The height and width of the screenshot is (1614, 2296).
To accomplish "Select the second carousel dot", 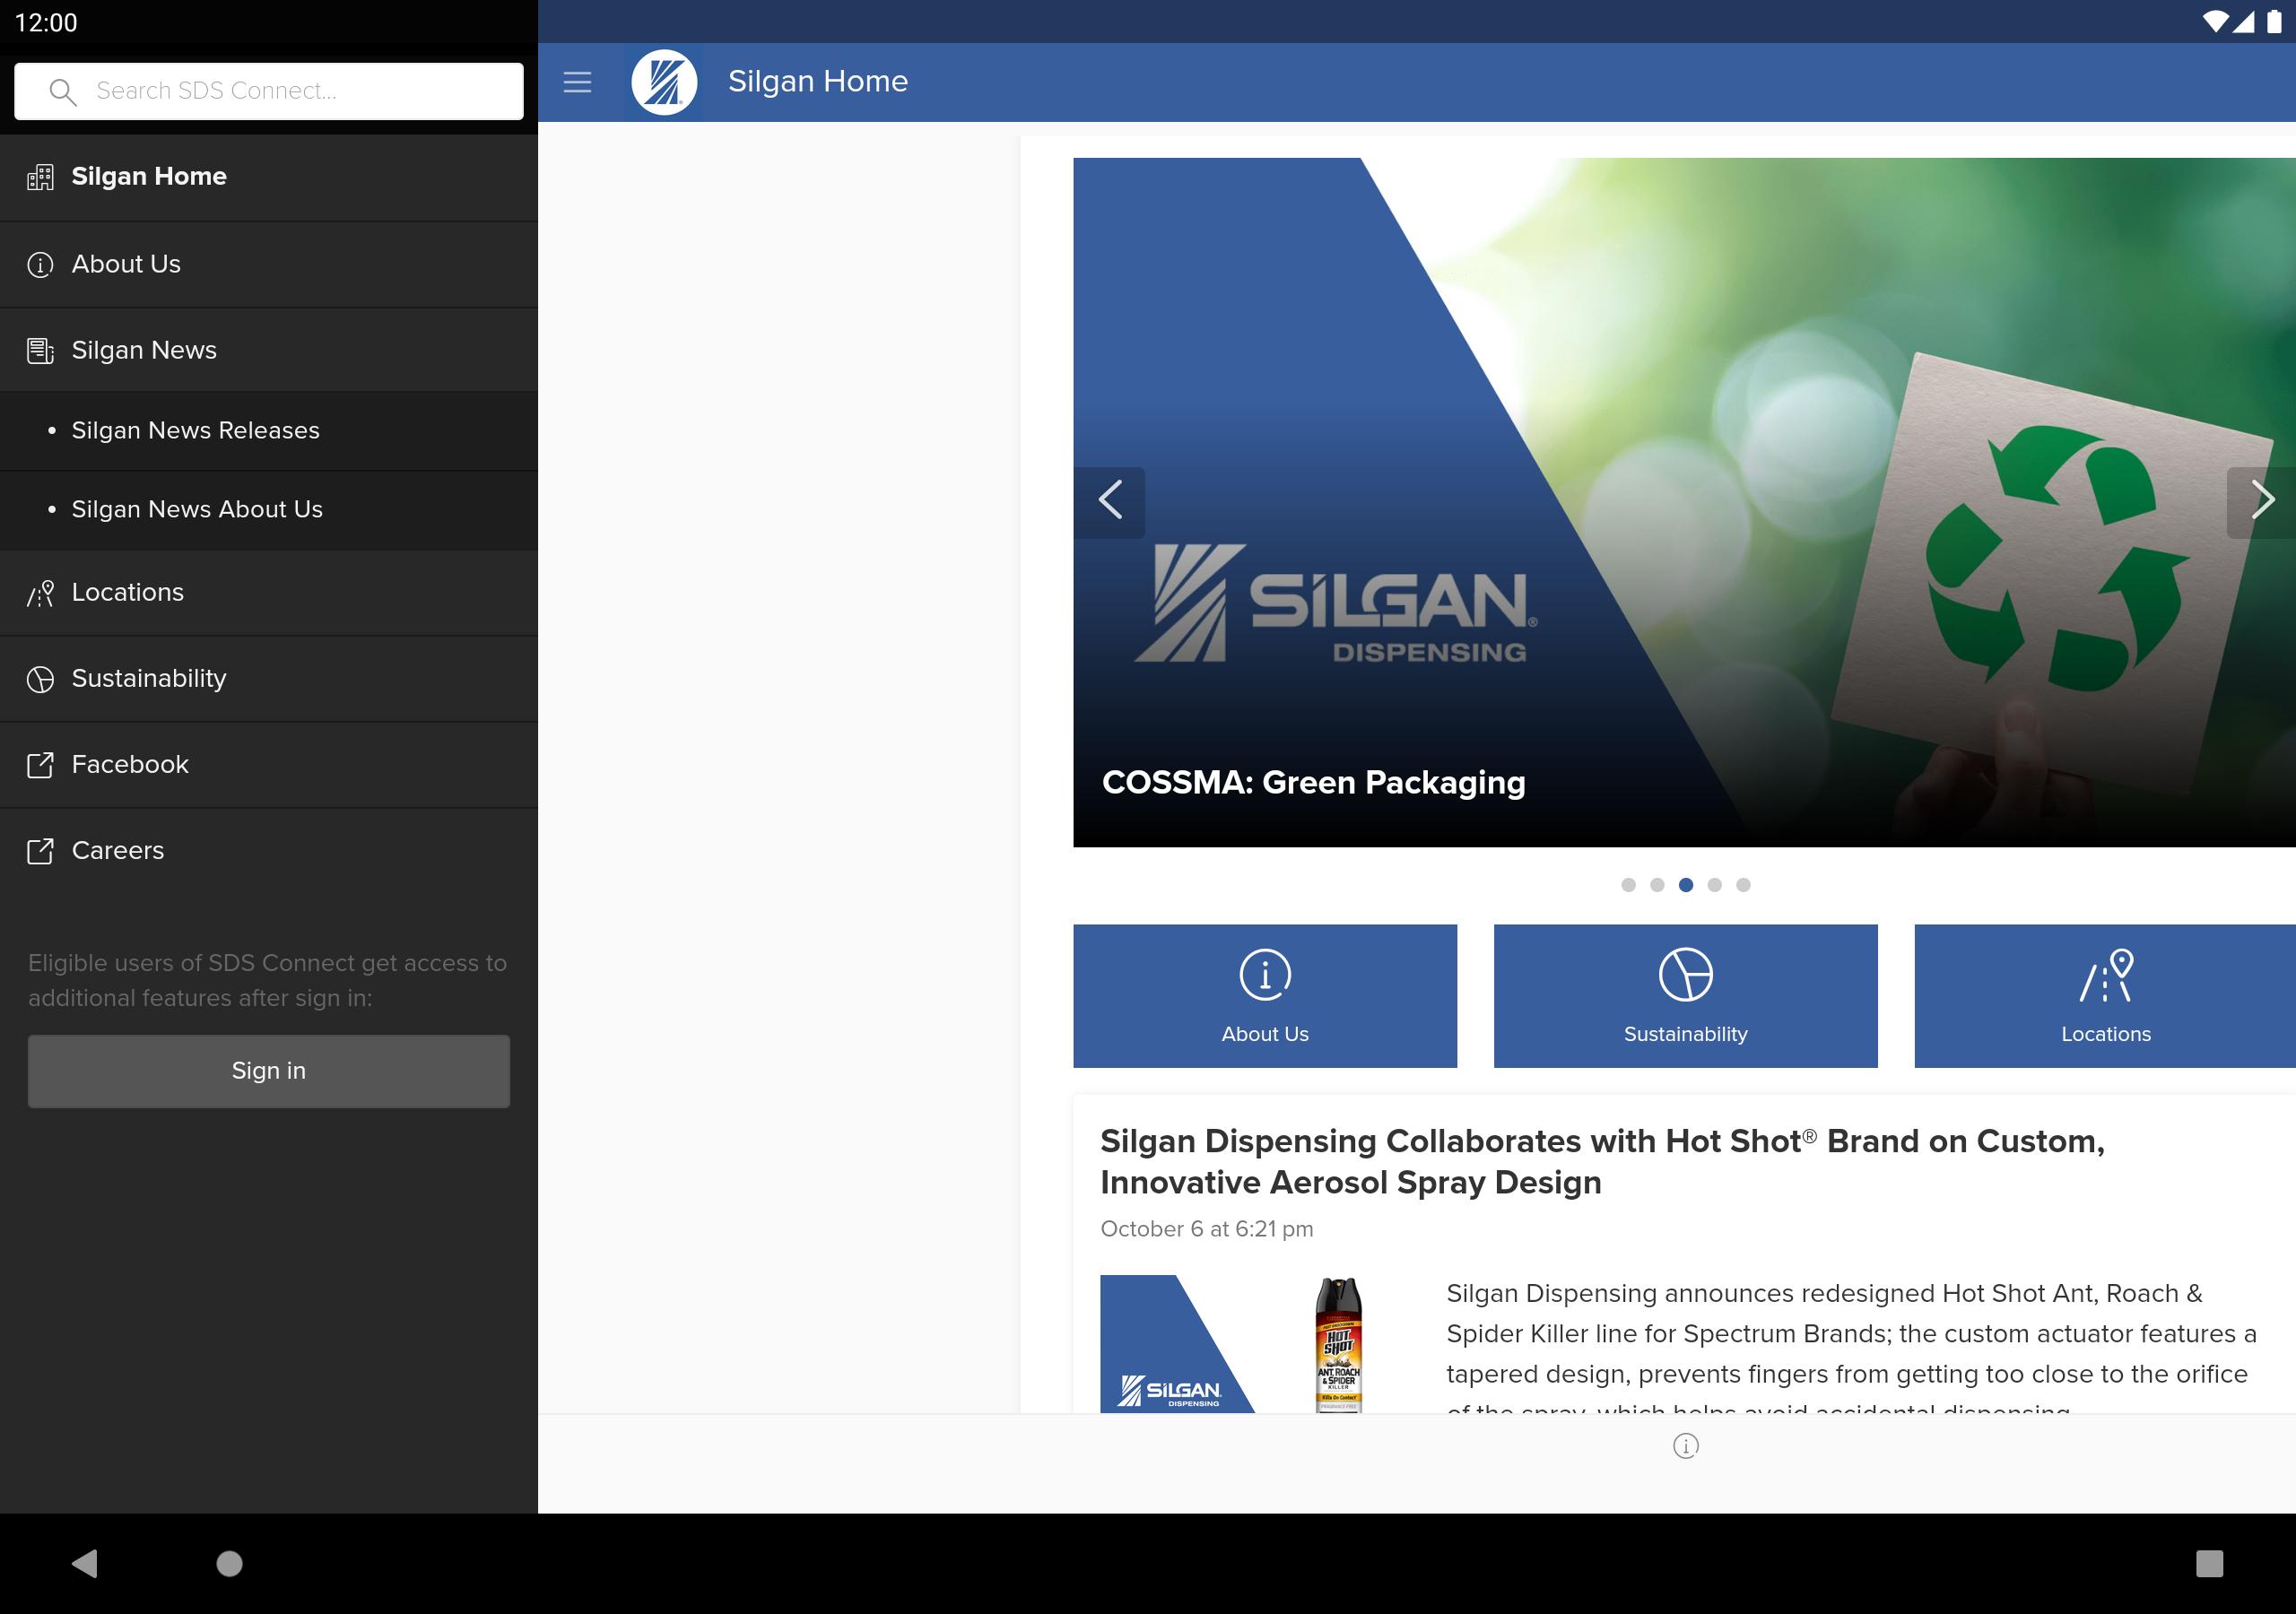I will click(x=1657, y=885).
